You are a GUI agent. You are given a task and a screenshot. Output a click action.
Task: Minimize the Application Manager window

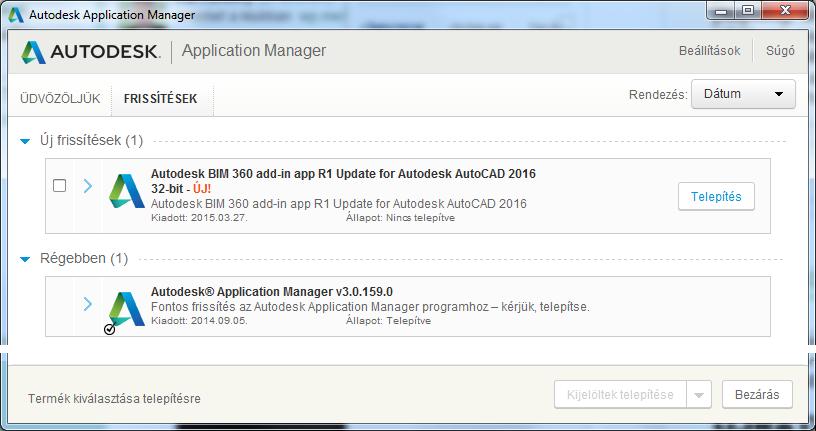coord(721,10)
